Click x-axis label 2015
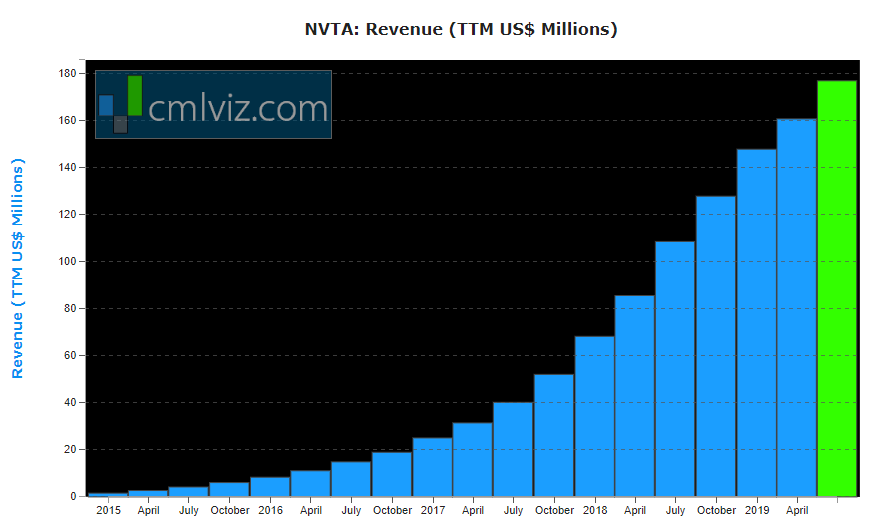Viewport: 889px width, 532px height. 108,510
